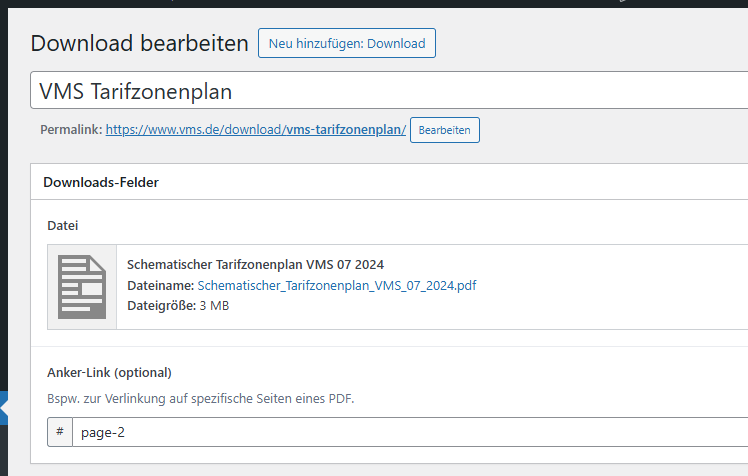The height and width of the screenshot is (476, 748).
Task: Focus the 'VMS Tarifzonenplan' title field
Action: pyautogui.click(x=390, y=91)
